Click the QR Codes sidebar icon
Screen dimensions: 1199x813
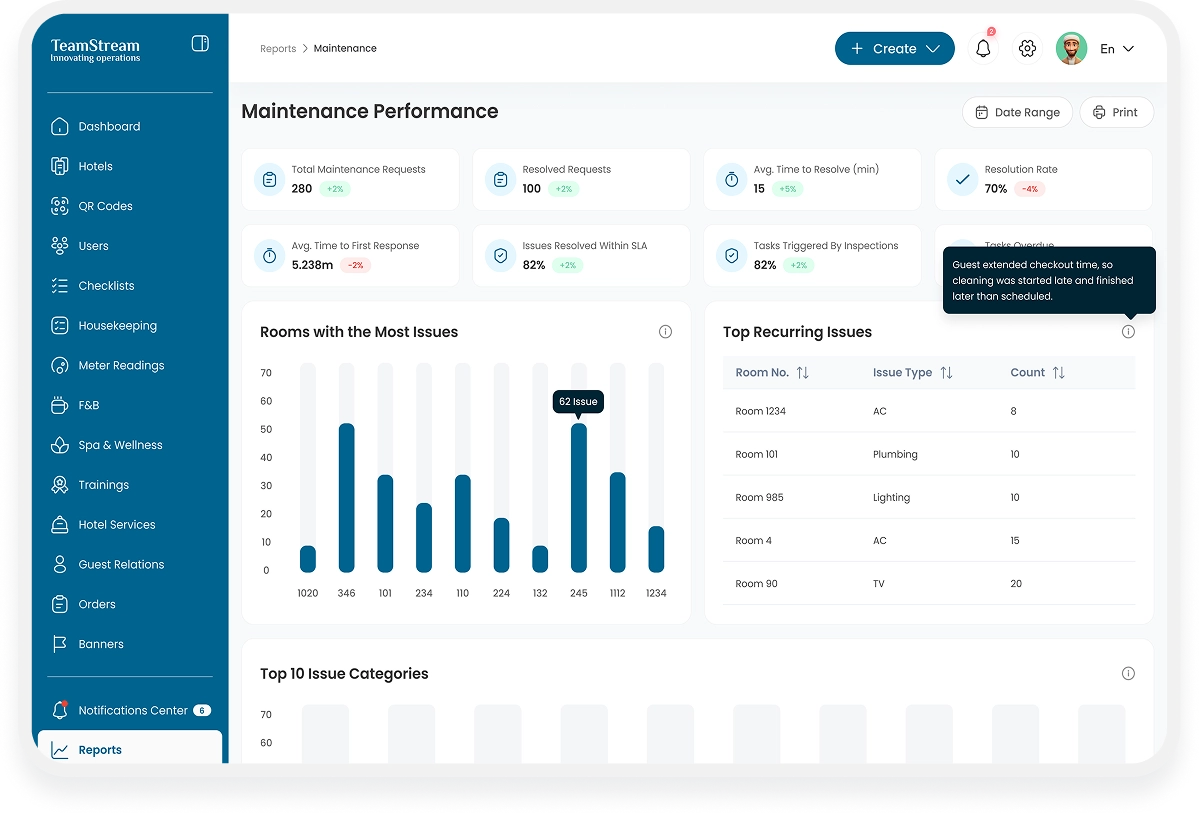[x=60, y=206]
